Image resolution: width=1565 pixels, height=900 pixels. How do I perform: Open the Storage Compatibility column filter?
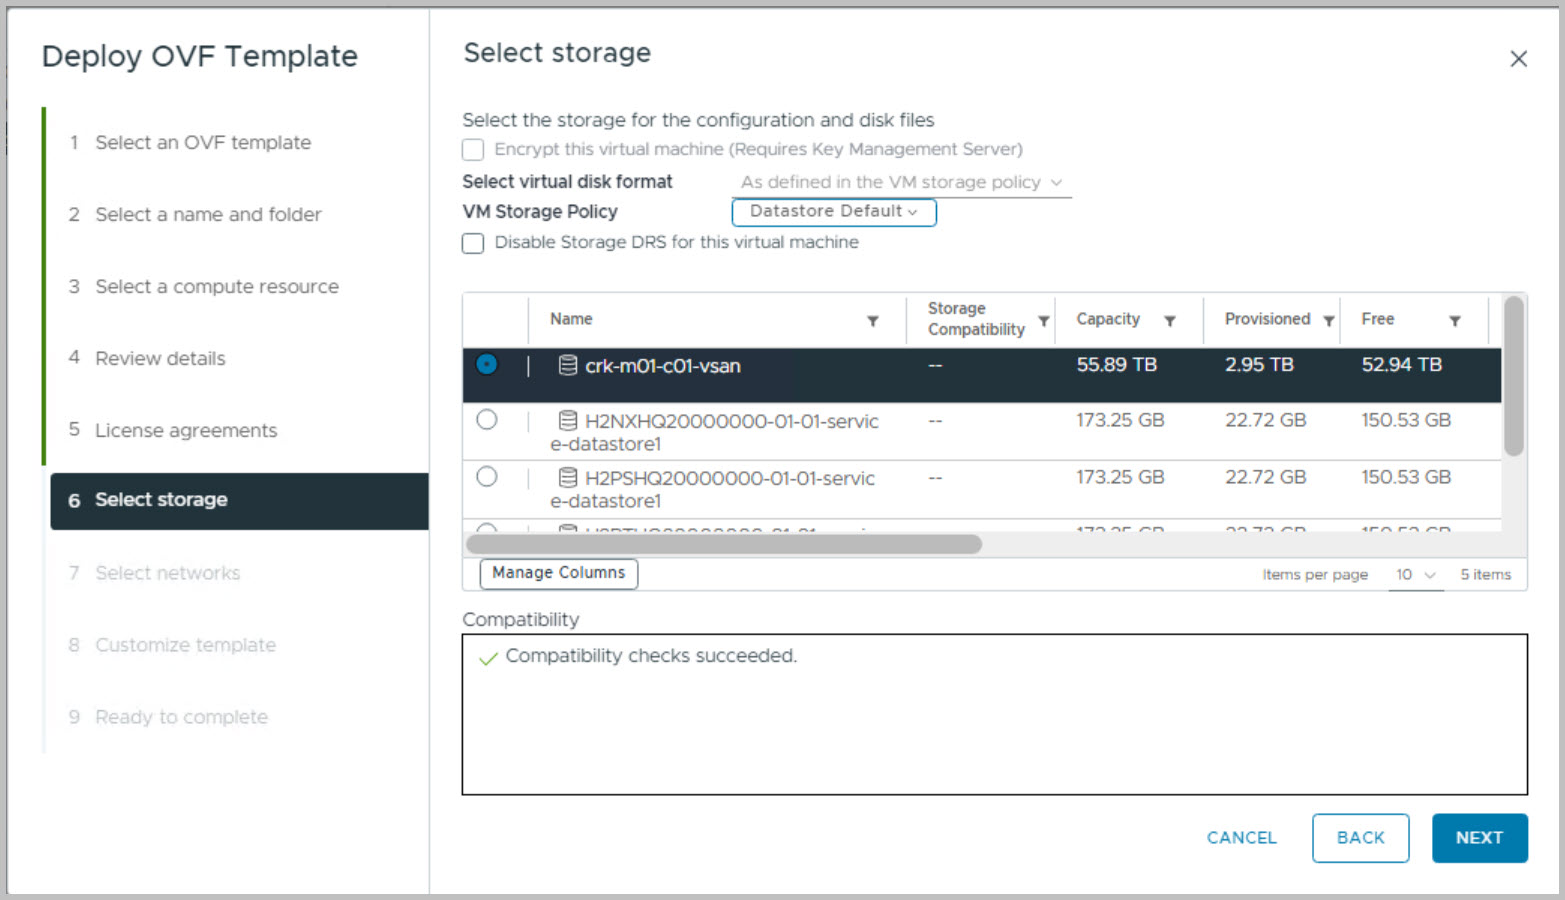coord(1043,321)
